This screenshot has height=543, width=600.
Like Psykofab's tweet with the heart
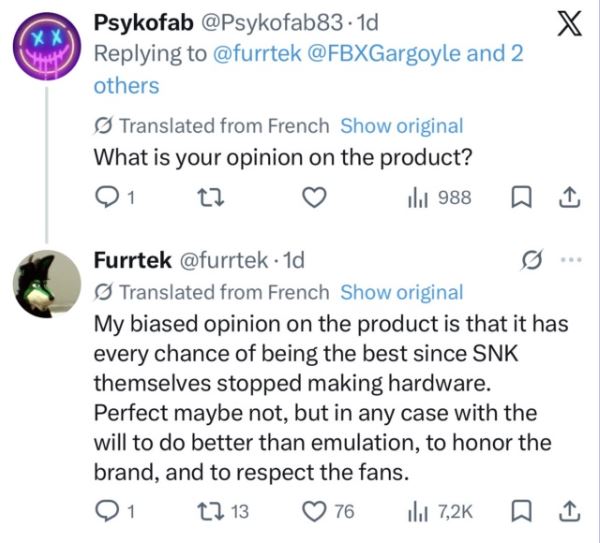click(315, 198)
